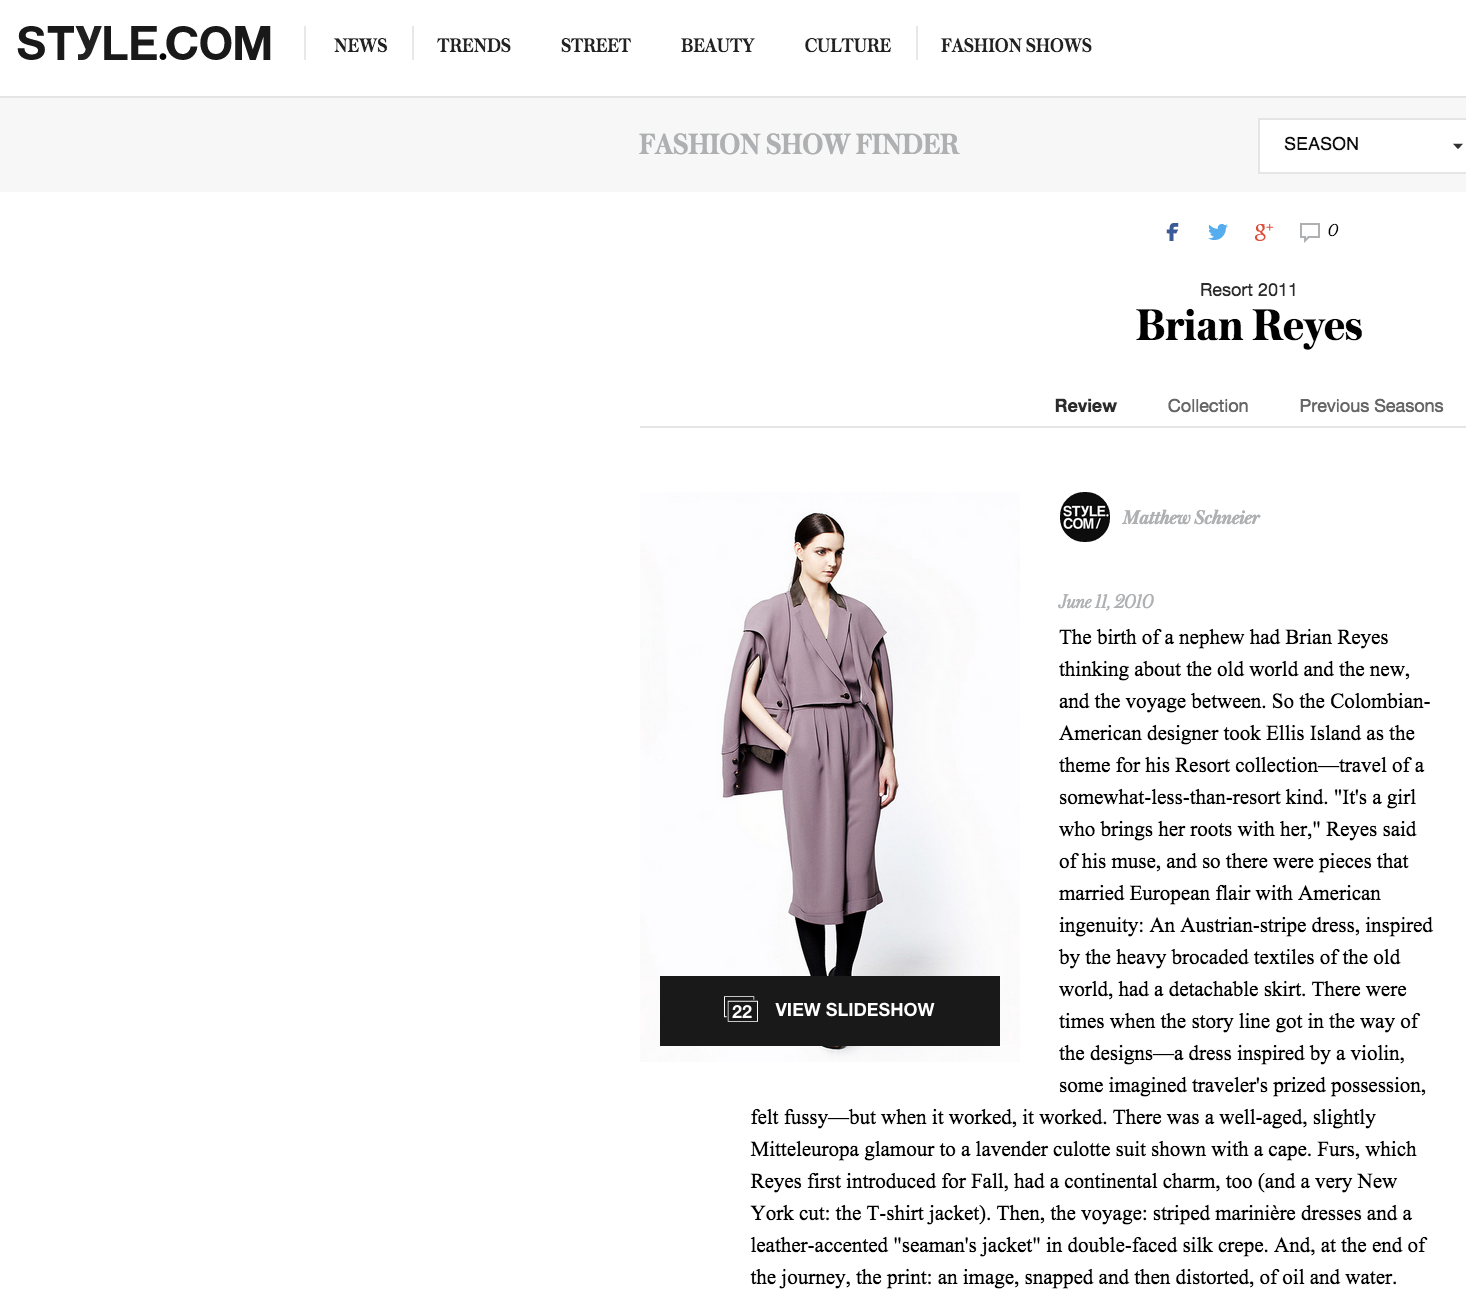Viewport: 1466px width, 1290px height.
Task: Go to the STREET section
Action: 596,45
